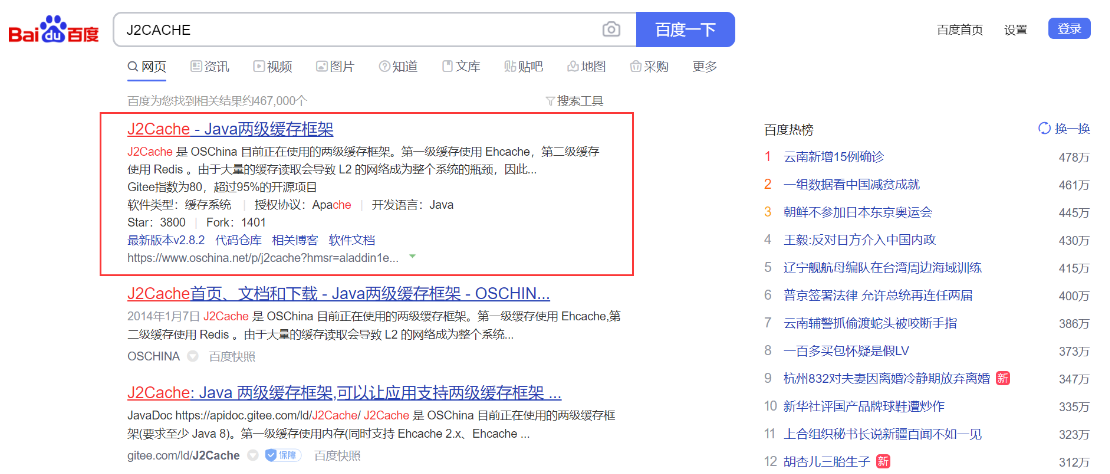Open 代码仓库 link

[x=239, y=240]
